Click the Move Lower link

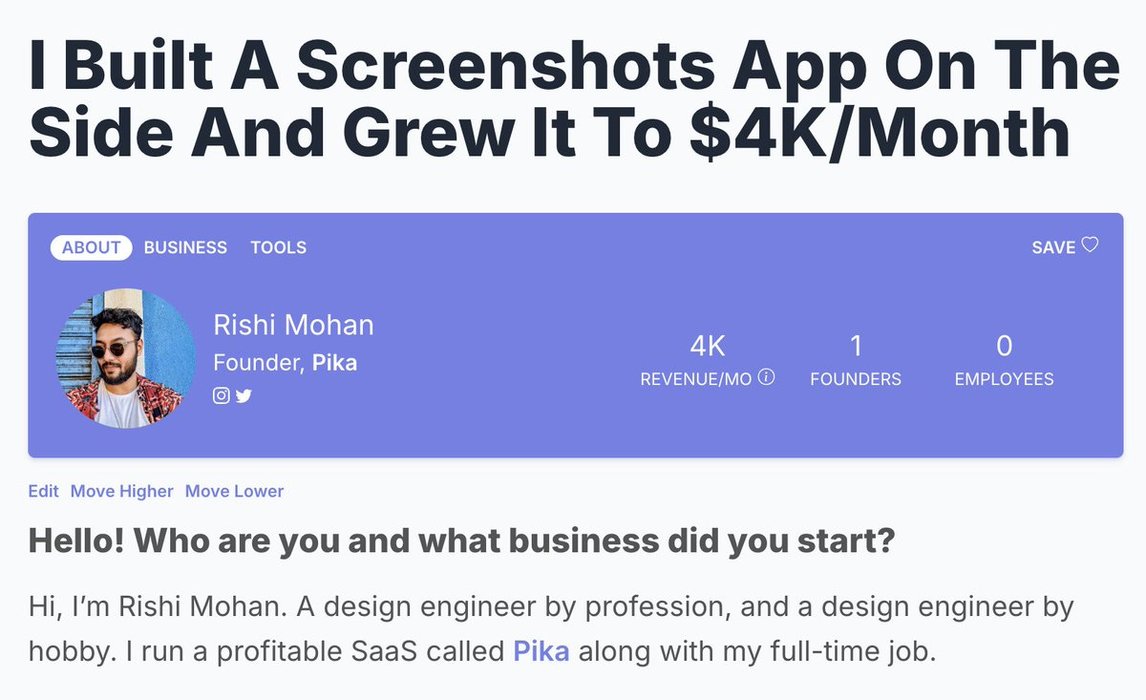tap(234, 491)
